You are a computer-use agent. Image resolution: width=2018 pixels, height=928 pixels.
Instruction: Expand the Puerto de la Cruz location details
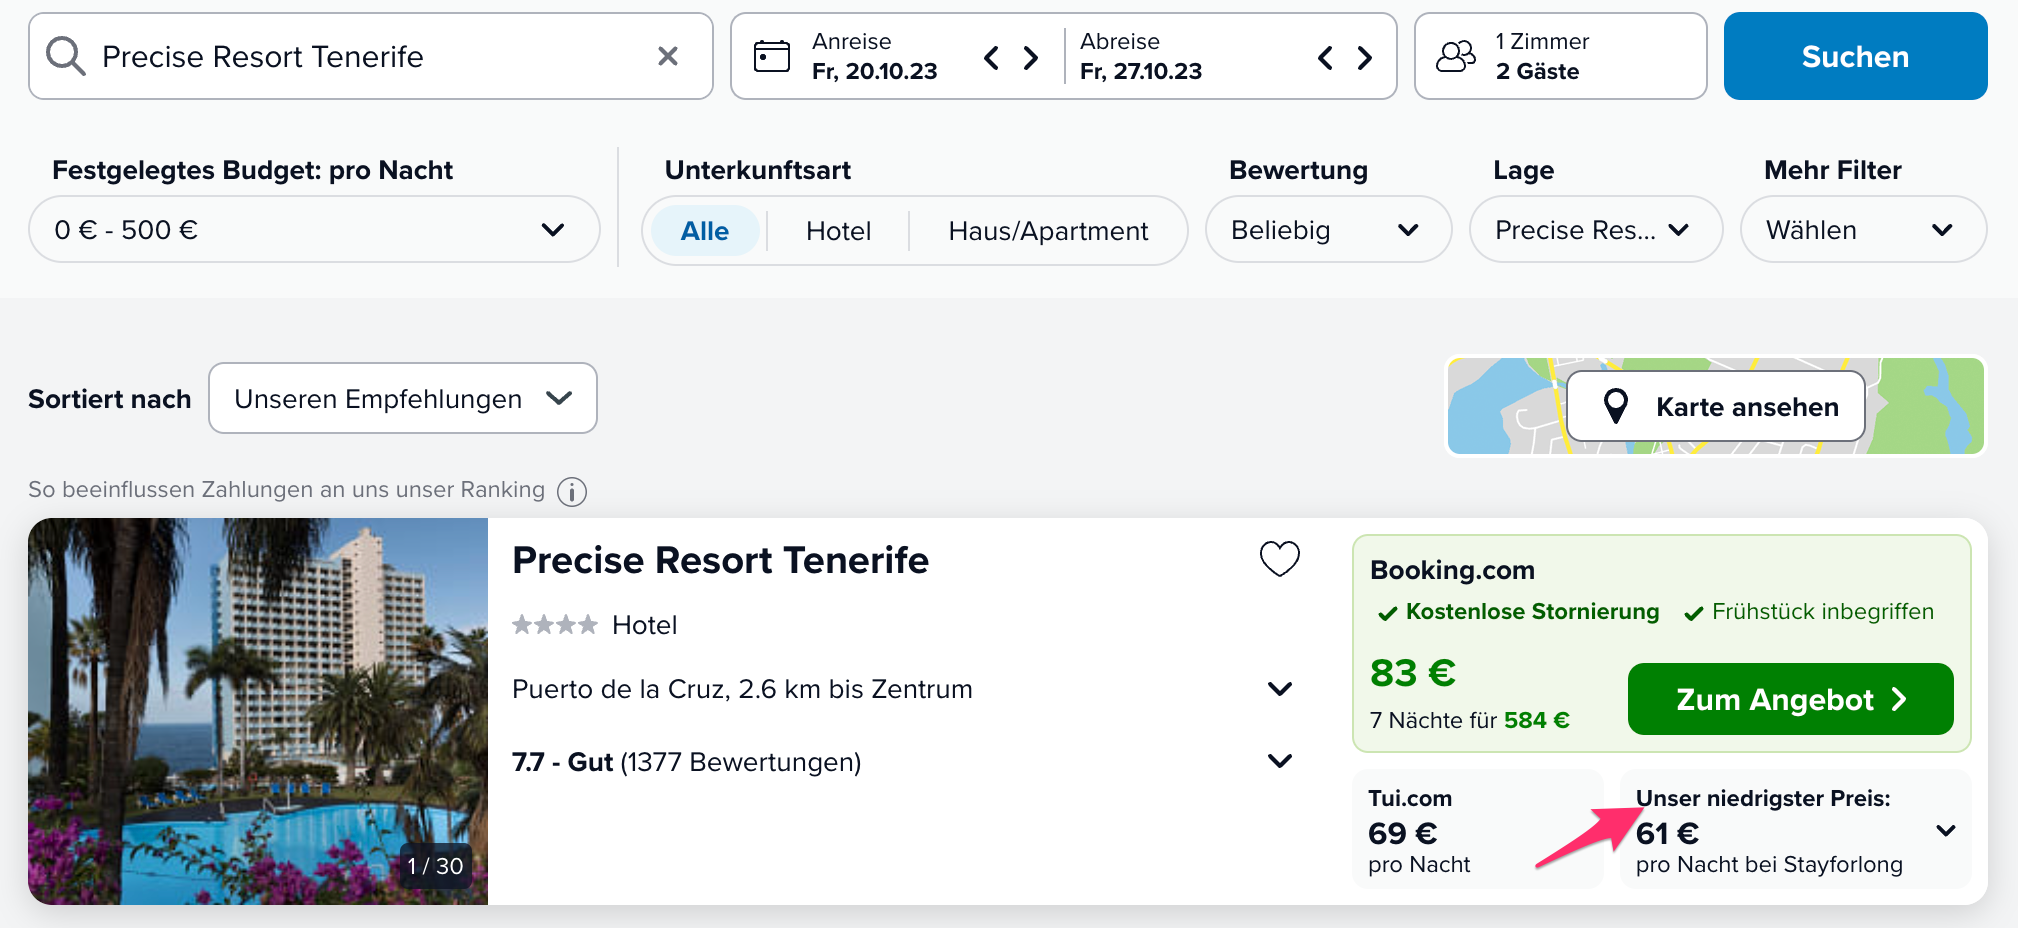click(1280, 689)
